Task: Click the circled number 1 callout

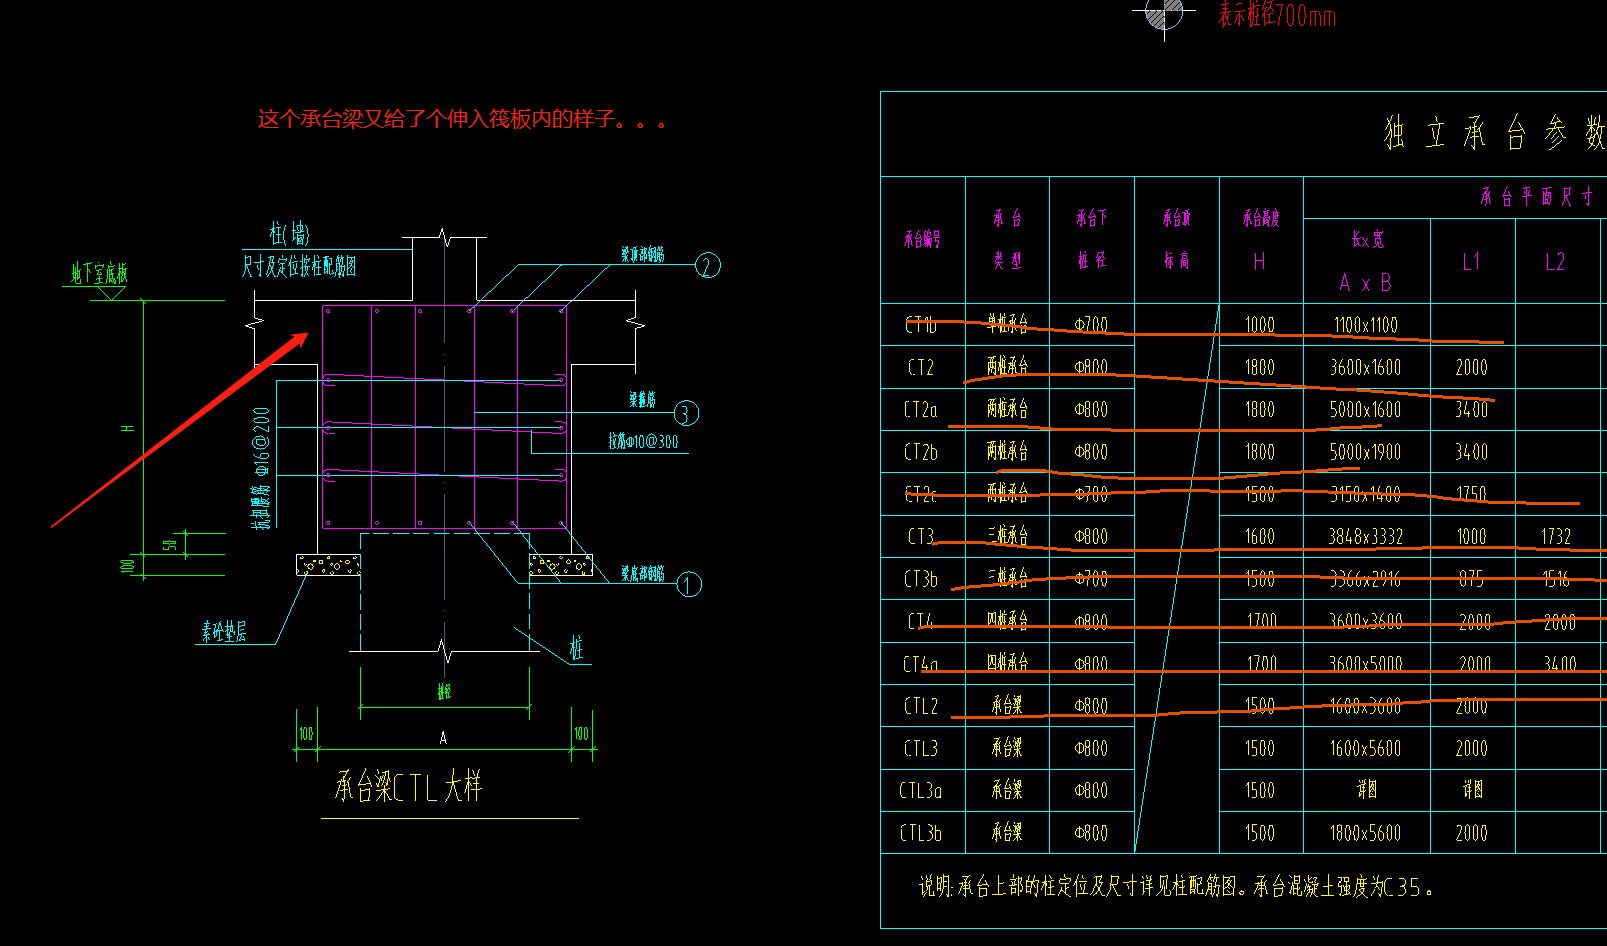Action: tap(689, 585)
